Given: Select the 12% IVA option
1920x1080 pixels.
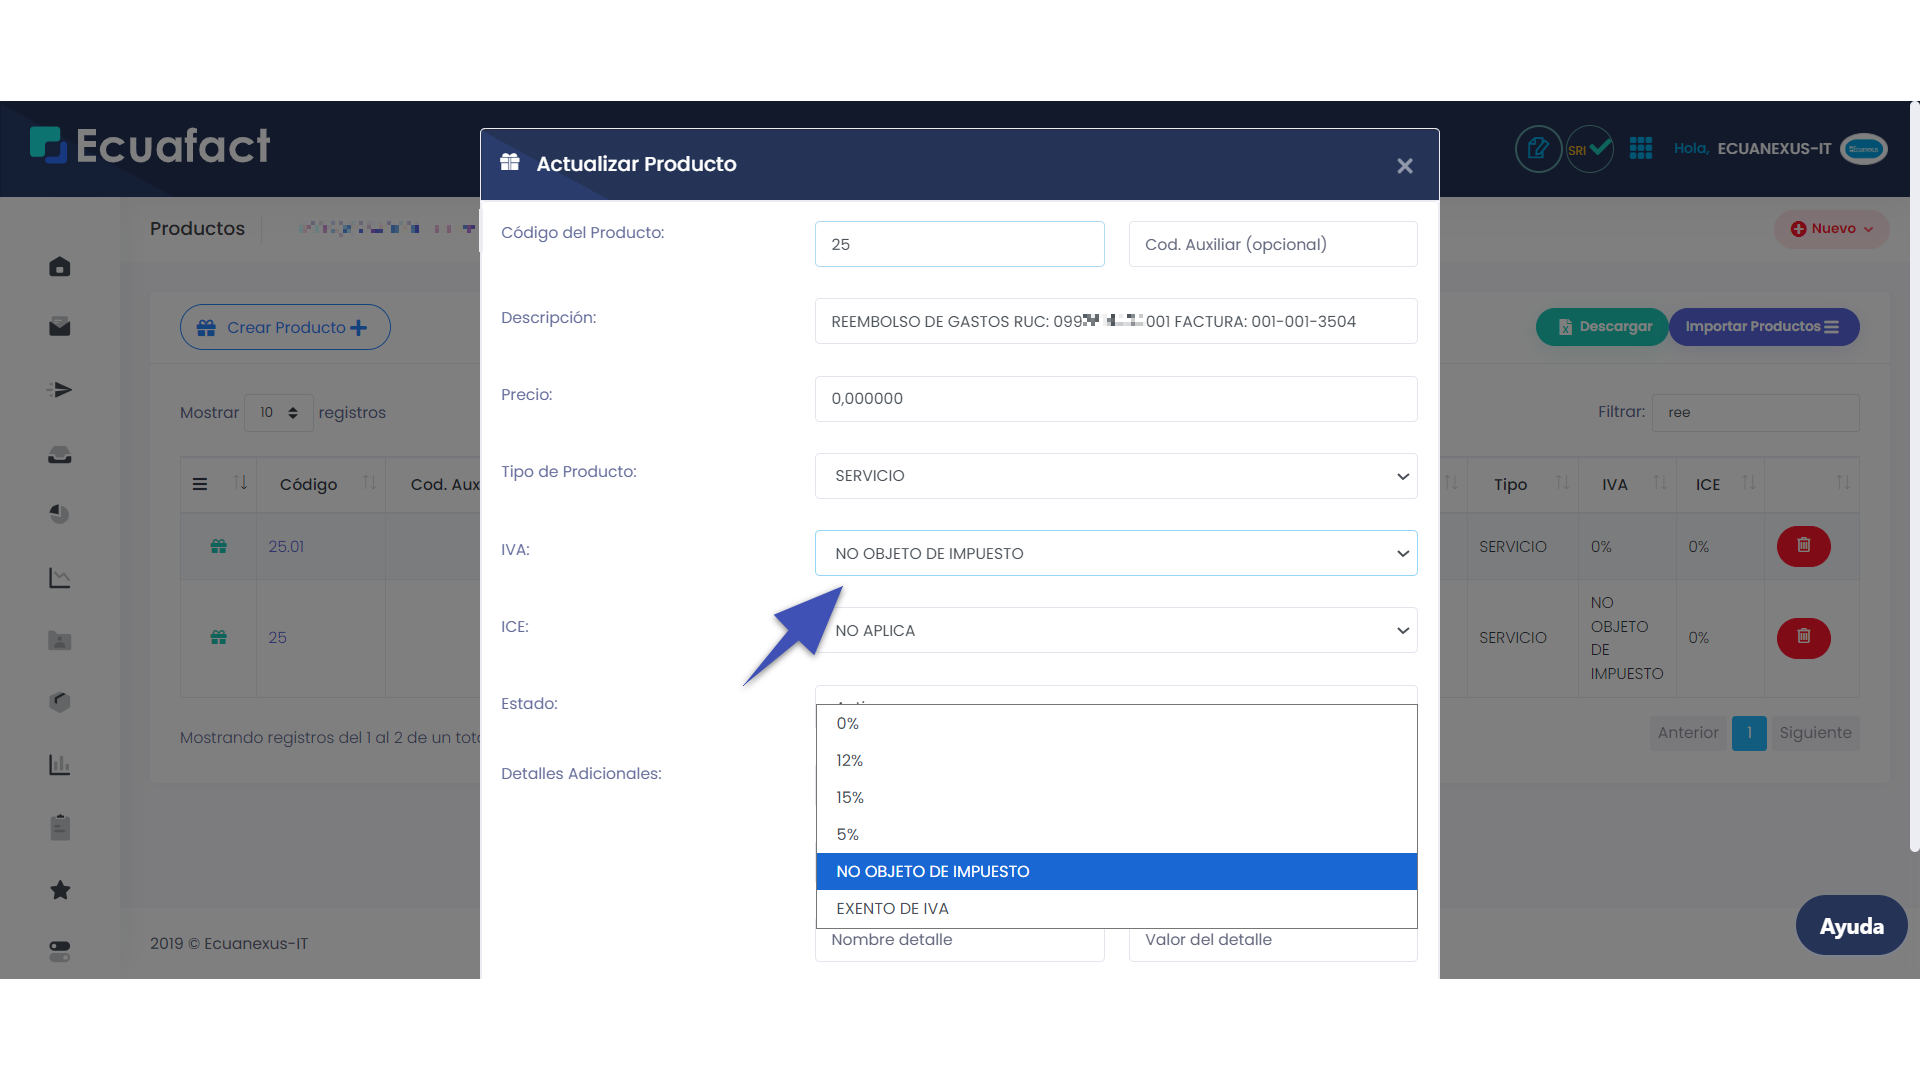Looking at the screenshot, I should click(x=850, y=761).
